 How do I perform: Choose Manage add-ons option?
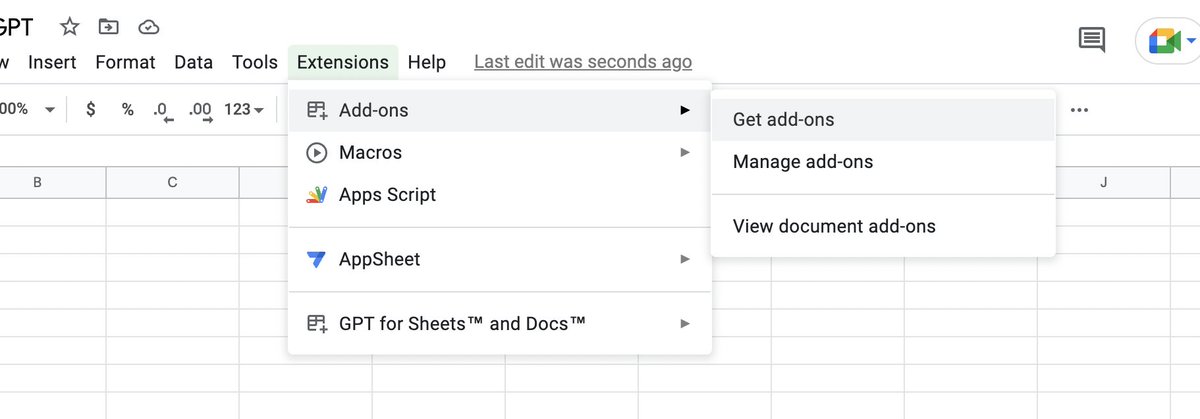click(803, 162)
